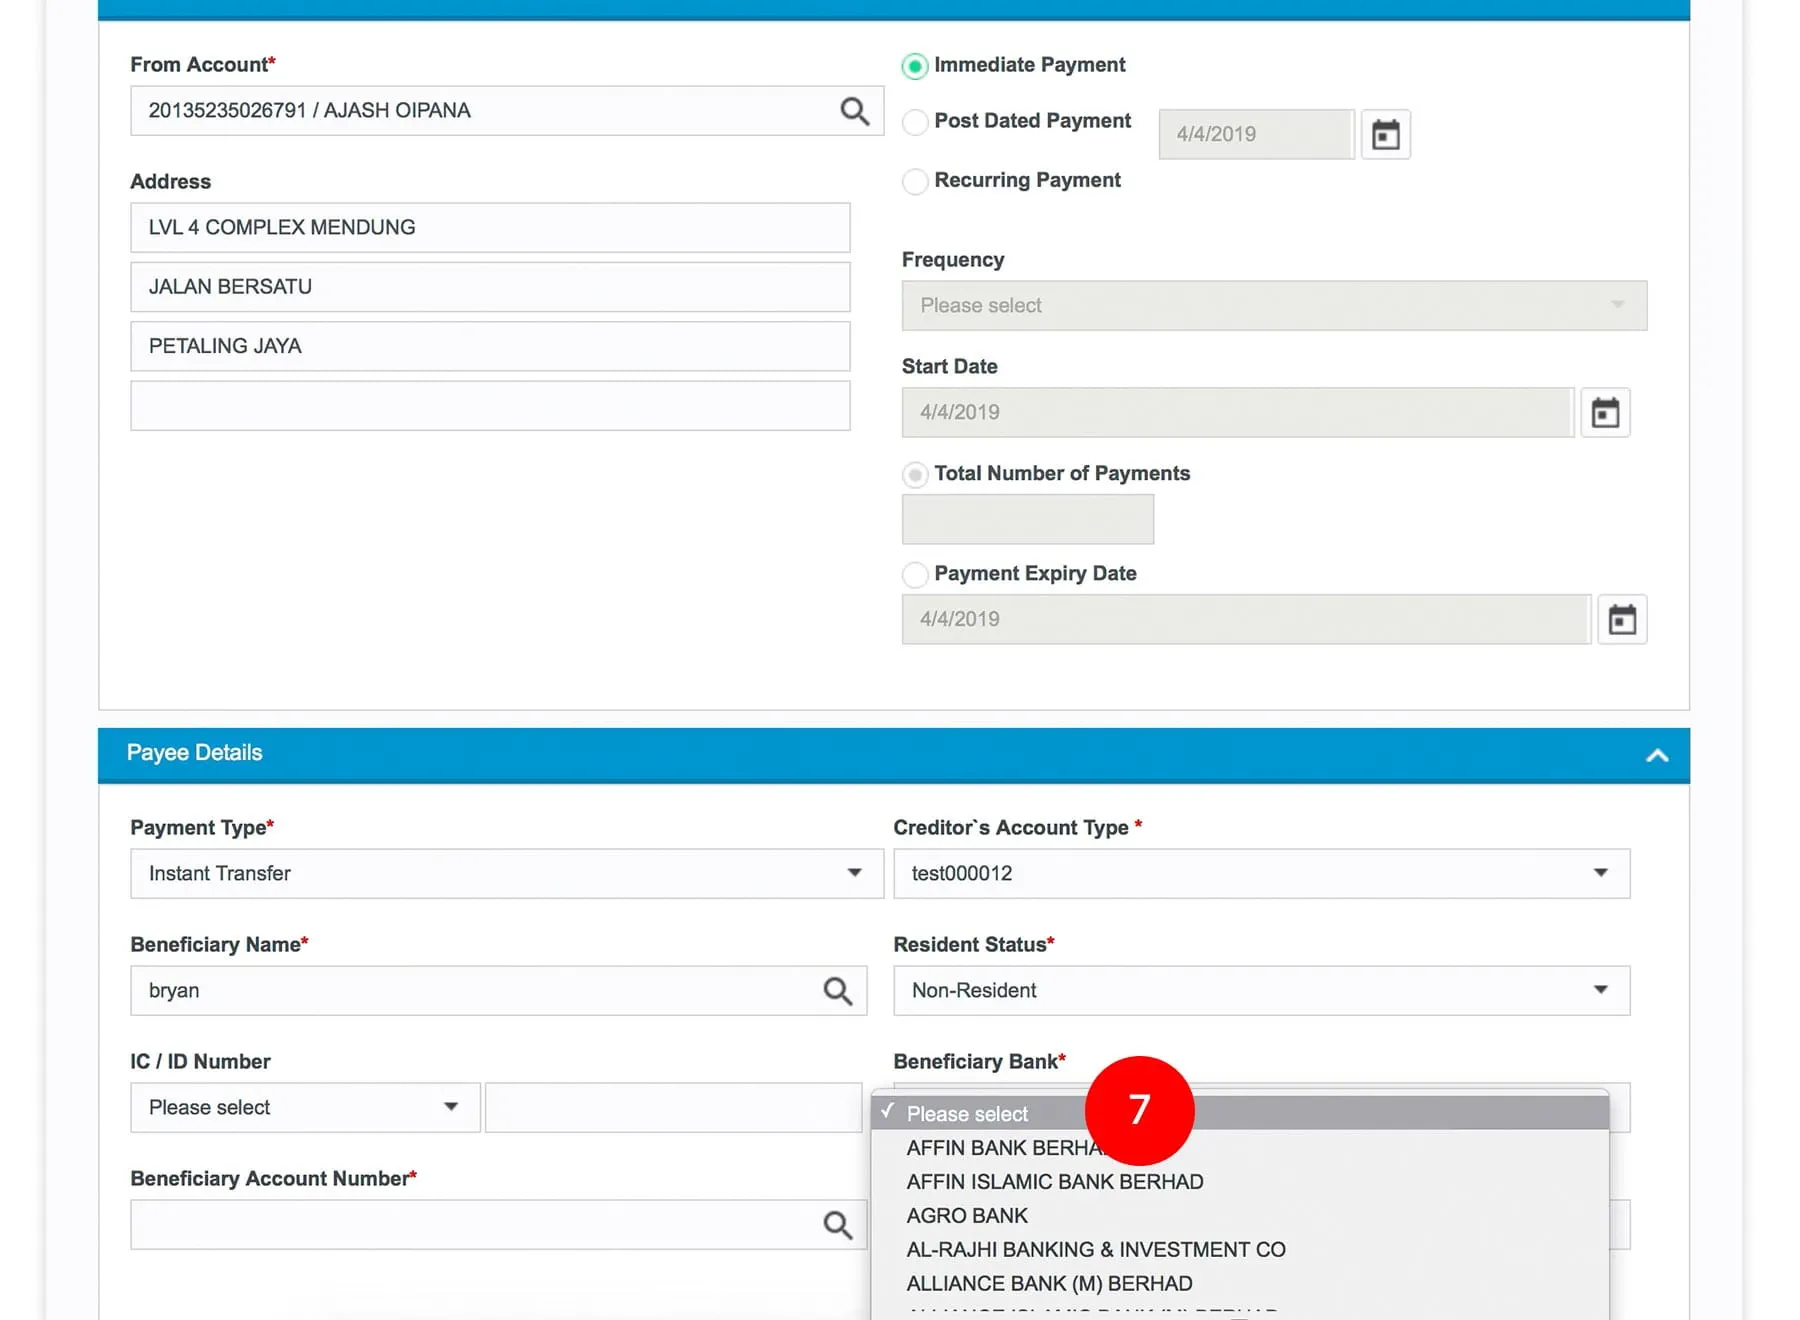The width and height of the screenshot is (1800, 1320).
Task: Open the Start Date calendar icon
Action: click(1605, 412)
